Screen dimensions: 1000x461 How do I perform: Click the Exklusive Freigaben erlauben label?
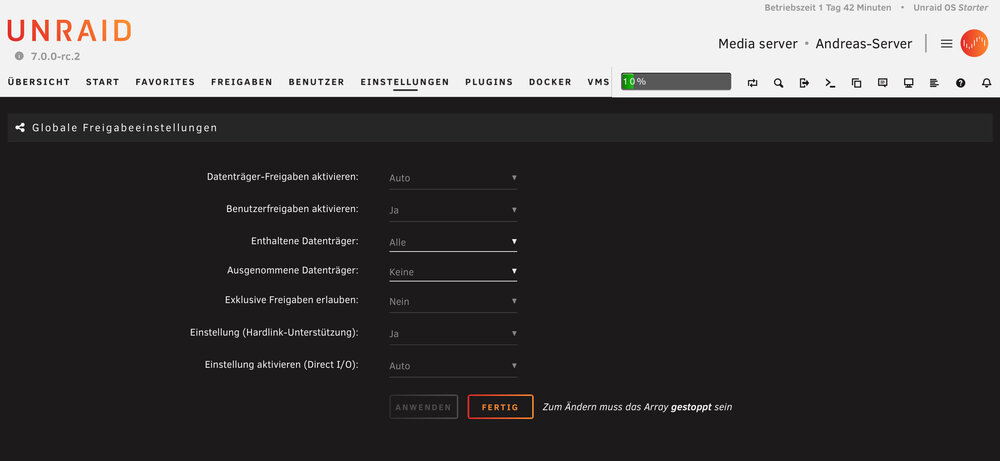[x=291, y=300]
